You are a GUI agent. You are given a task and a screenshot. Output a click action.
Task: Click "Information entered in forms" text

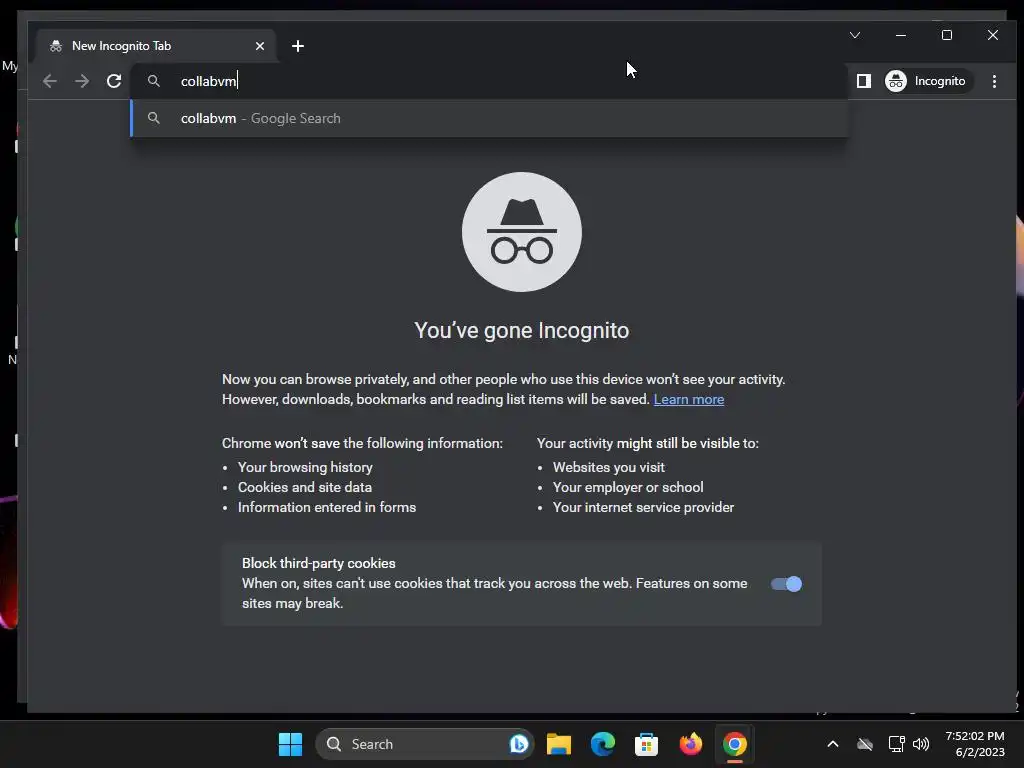(x=327, y=507)
